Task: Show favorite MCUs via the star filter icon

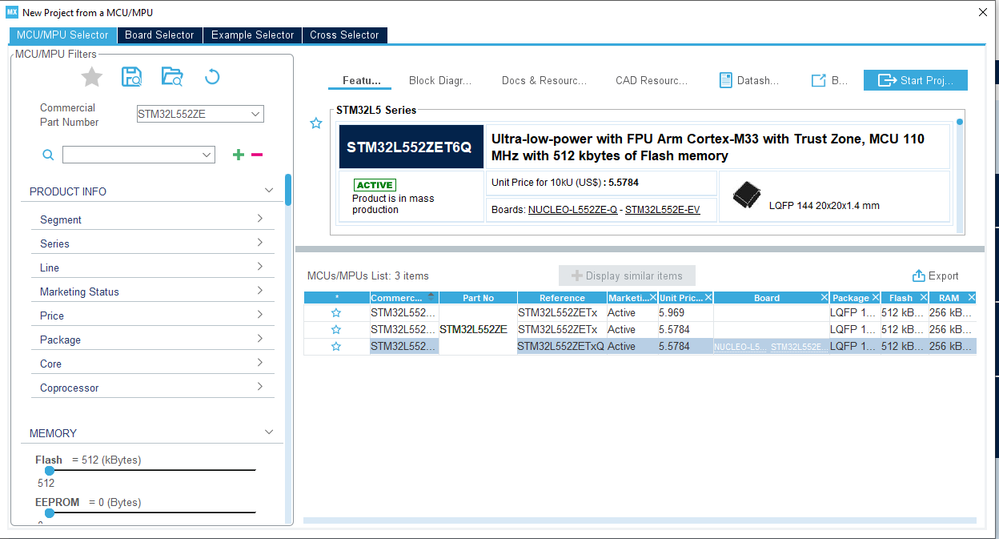Action: tap(92, 77)
